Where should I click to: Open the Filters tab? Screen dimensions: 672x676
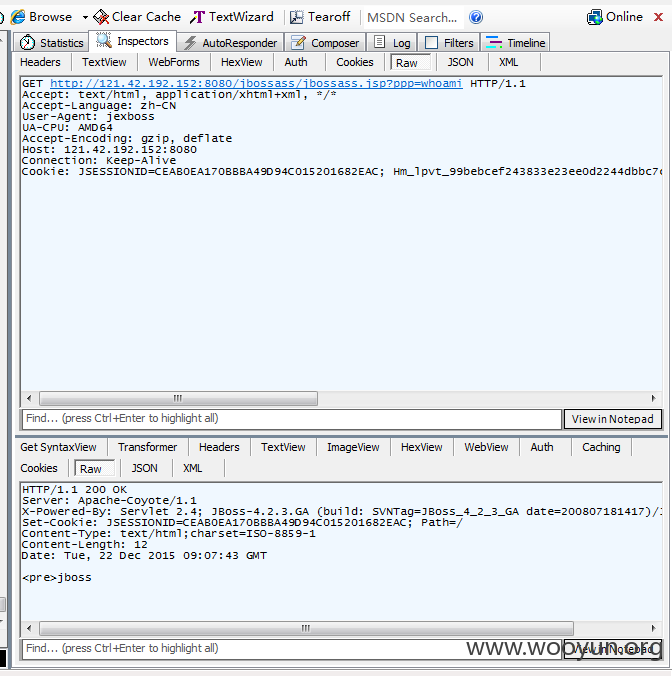point(449,43)
